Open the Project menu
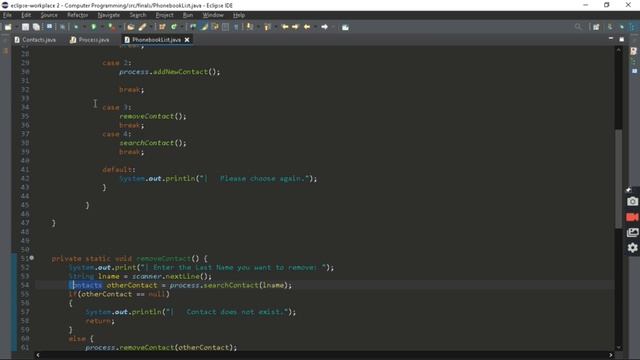The image size is (640, 360). [x=164, y=15]
